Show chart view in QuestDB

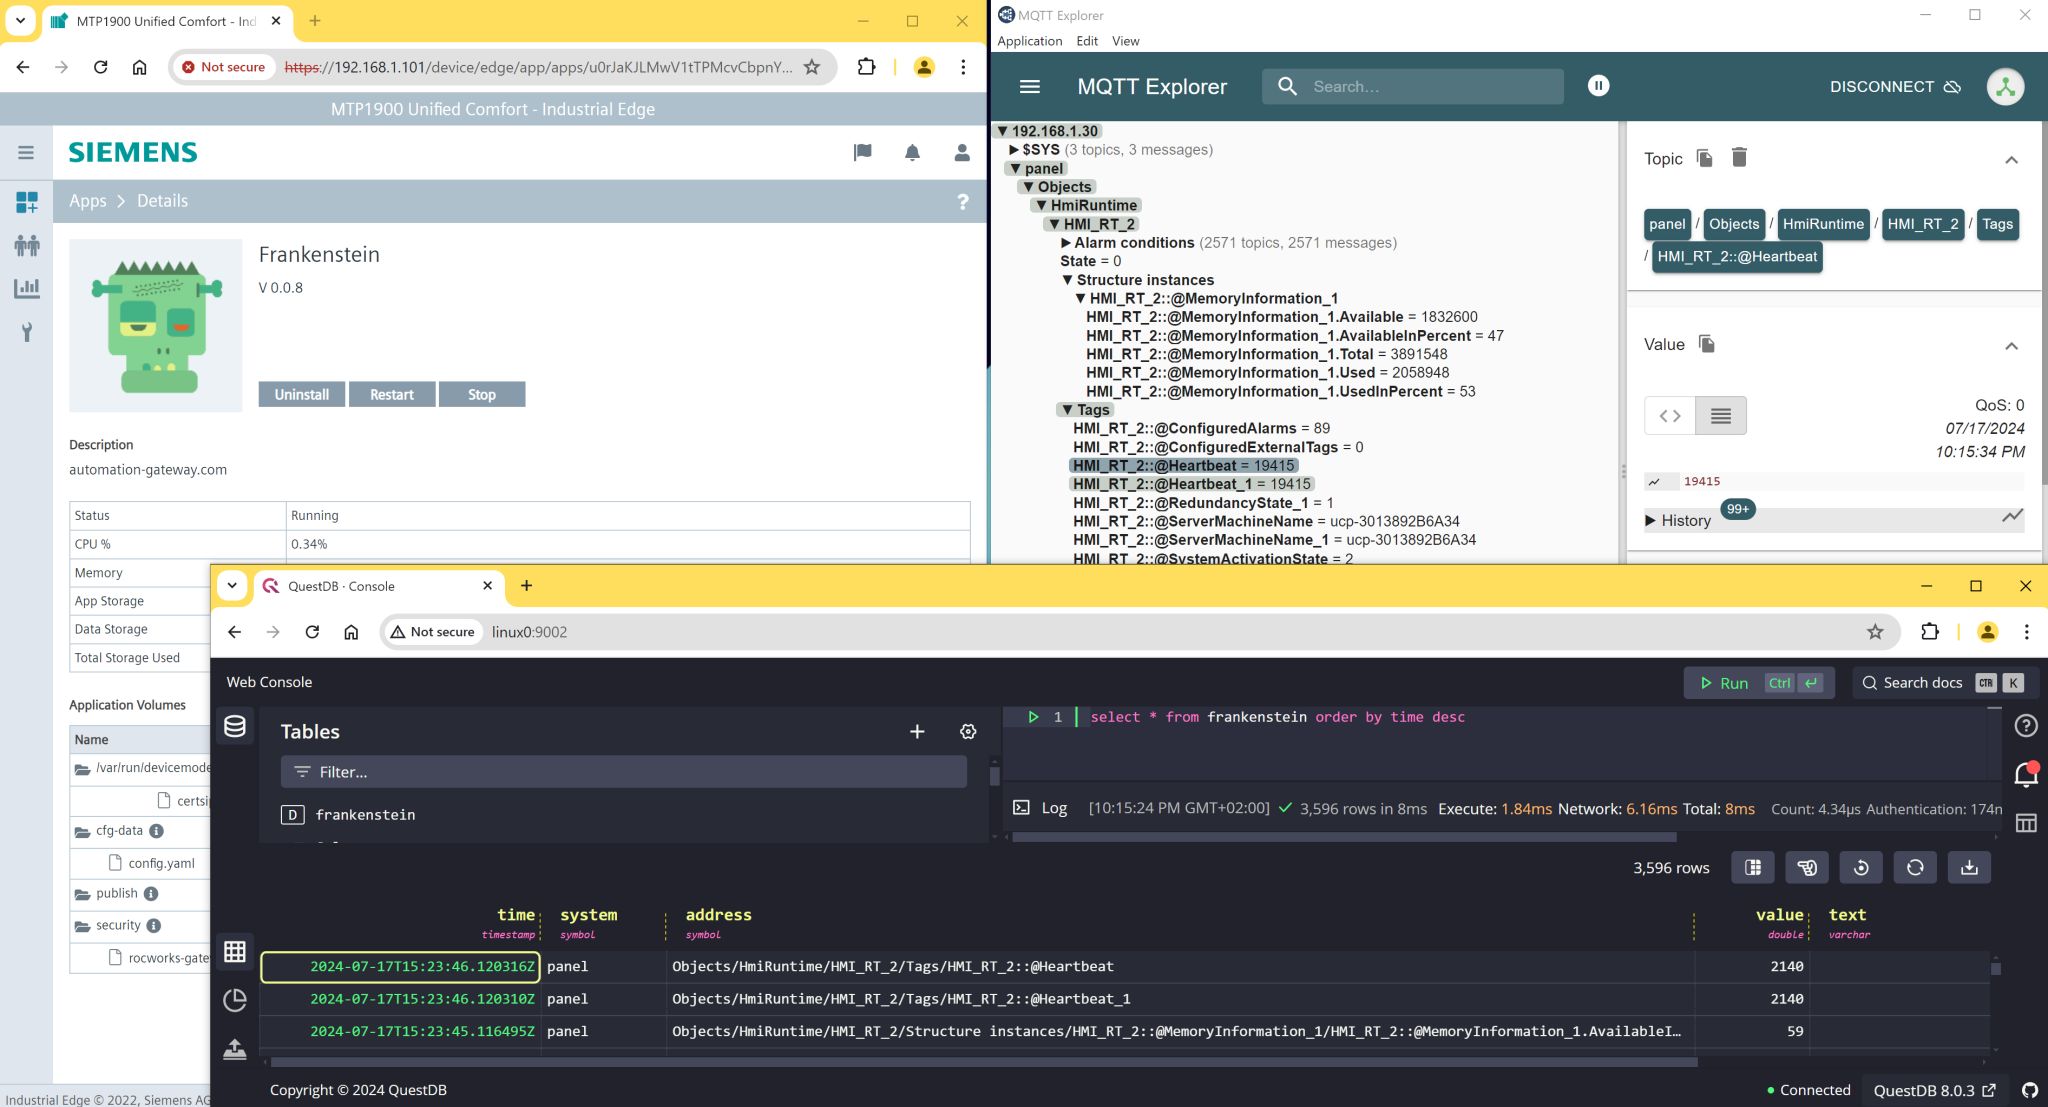click(235, 1000)
